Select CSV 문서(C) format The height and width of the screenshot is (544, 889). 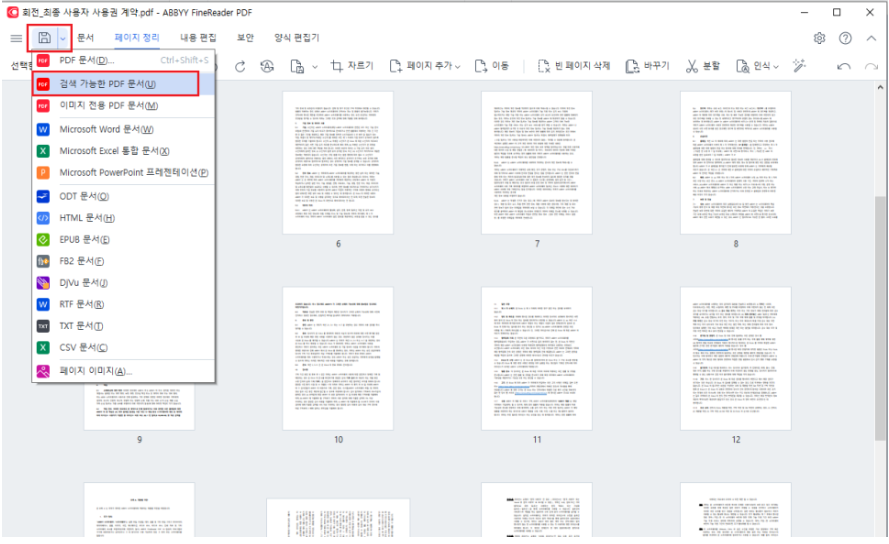(x=123, y=347)
